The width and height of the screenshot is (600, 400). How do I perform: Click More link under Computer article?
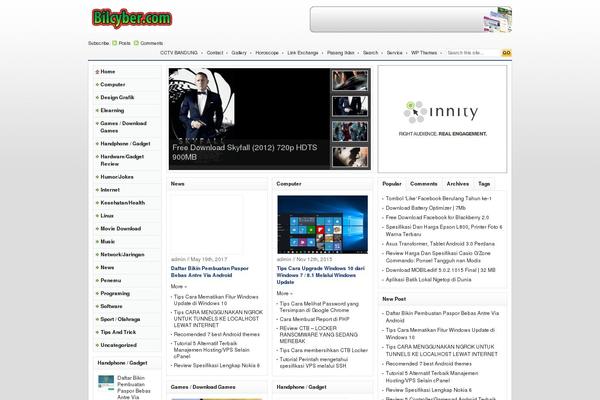click(x=284, y=294)
